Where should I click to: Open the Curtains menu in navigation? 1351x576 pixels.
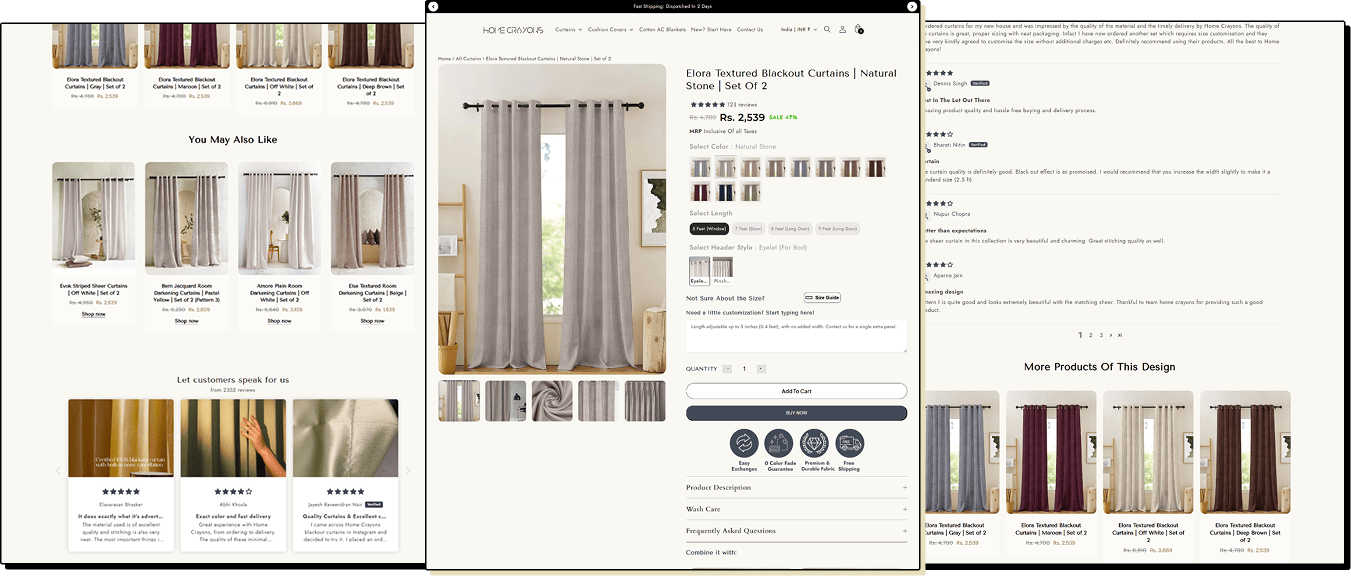click(568, 29)
